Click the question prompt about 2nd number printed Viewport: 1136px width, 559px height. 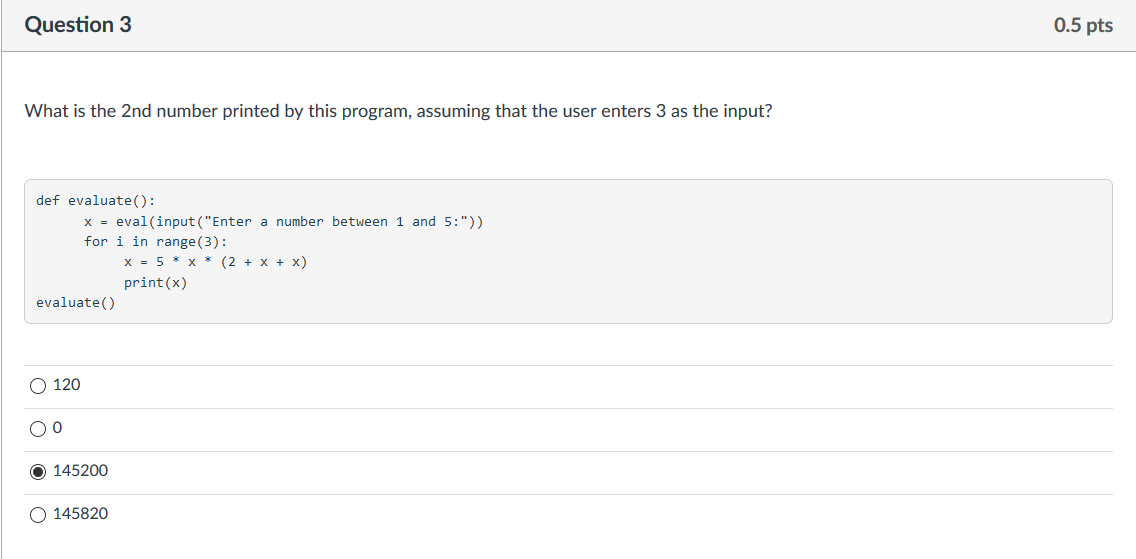point(398,112)
